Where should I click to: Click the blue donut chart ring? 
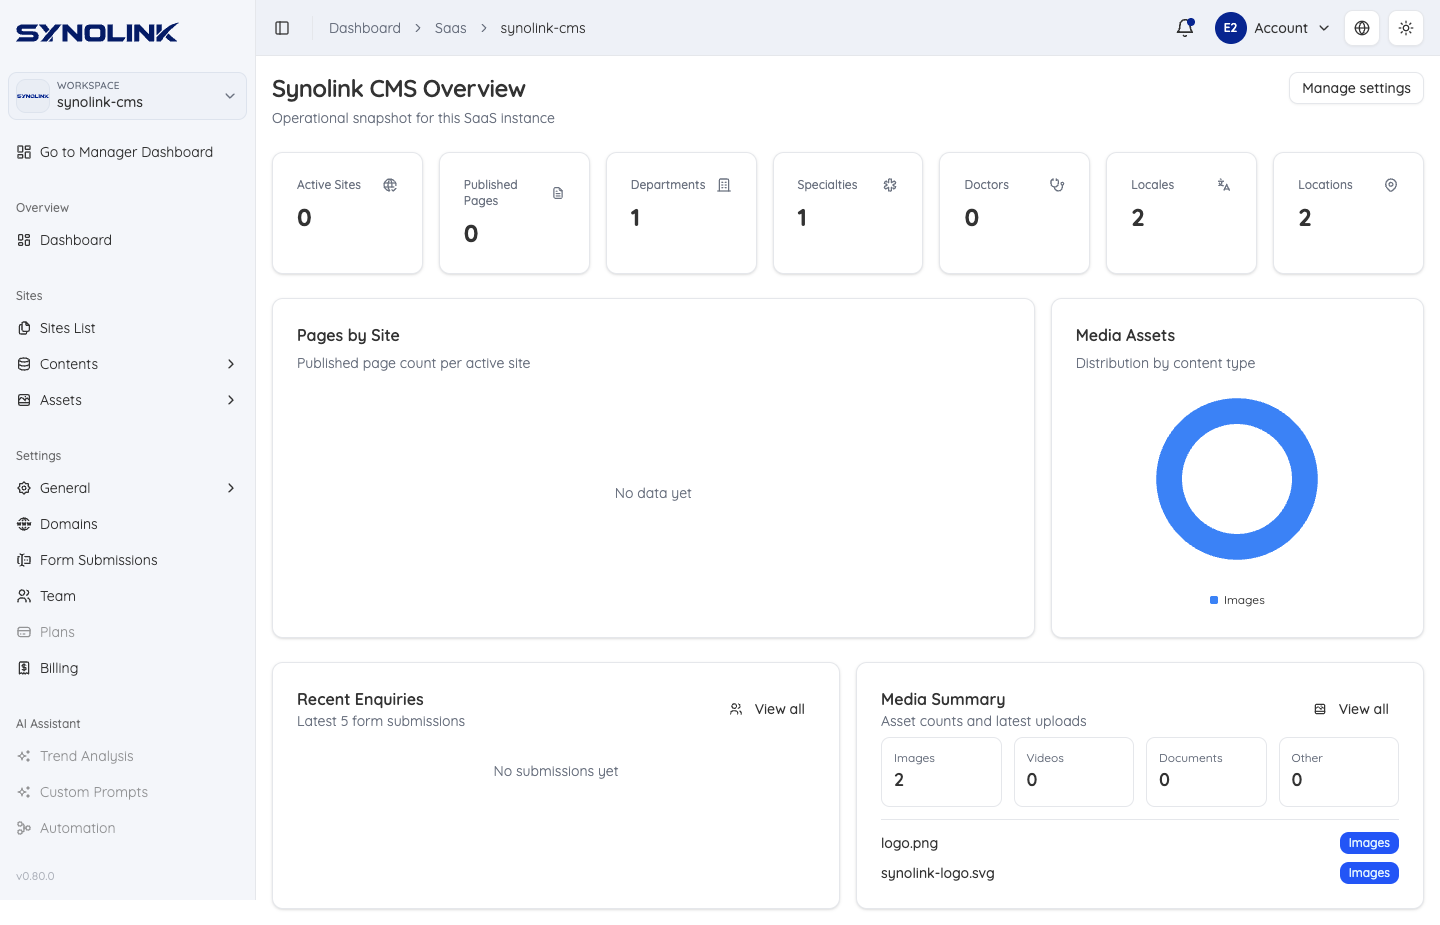coord(1169,479)
